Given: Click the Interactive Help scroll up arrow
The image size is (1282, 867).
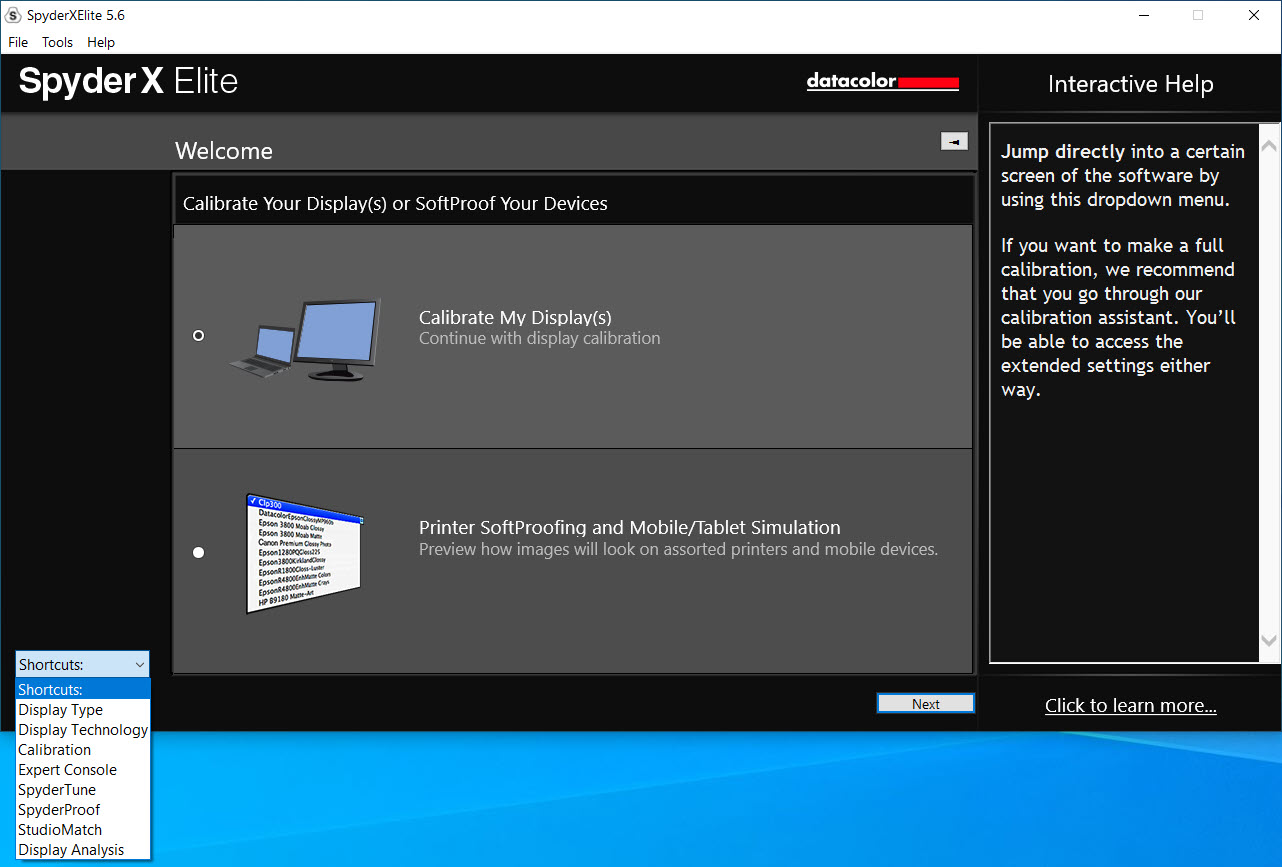Looking at the screenshot, I should pos(1269,147).
